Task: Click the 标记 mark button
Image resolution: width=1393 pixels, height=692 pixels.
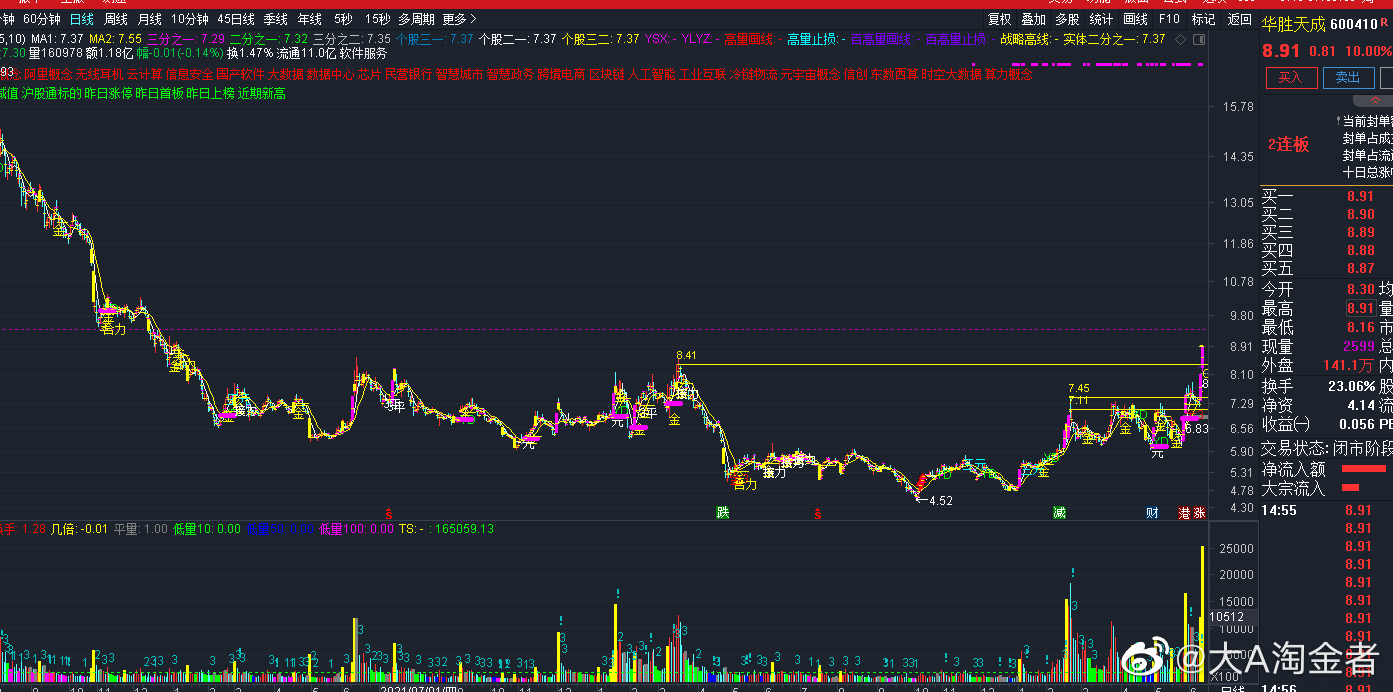Action: coord(1203,19)
